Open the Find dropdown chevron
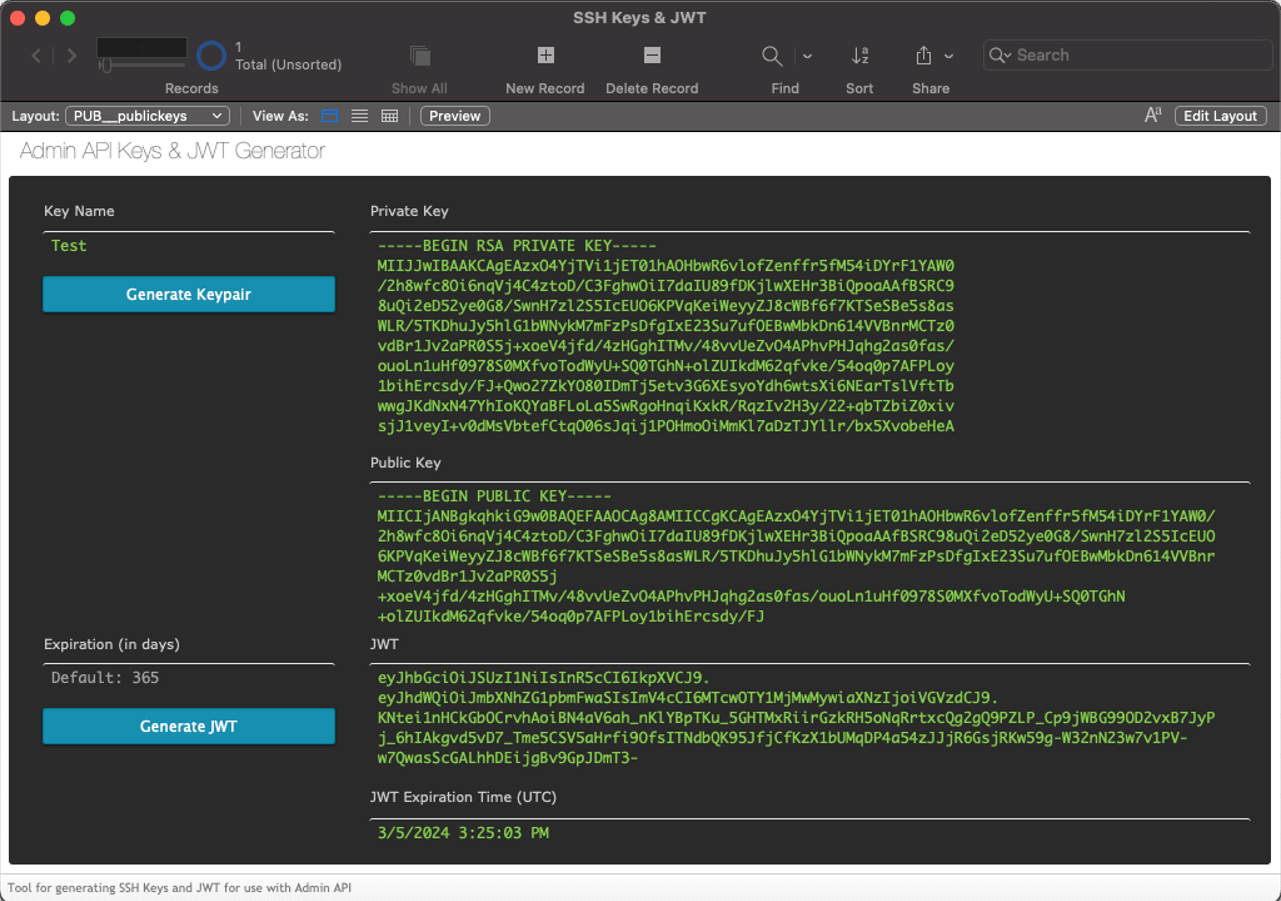Viewport: 1281px width, 901px height. pyautogui.click(x=807, y=57)
